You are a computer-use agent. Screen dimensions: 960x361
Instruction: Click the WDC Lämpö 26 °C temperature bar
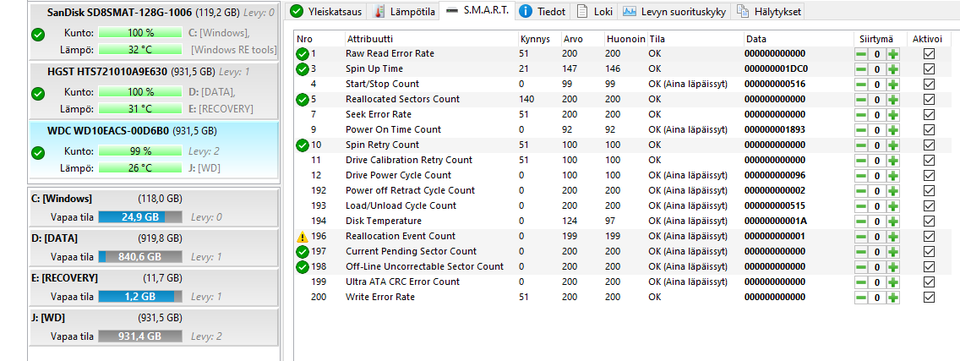click(140, 168)
